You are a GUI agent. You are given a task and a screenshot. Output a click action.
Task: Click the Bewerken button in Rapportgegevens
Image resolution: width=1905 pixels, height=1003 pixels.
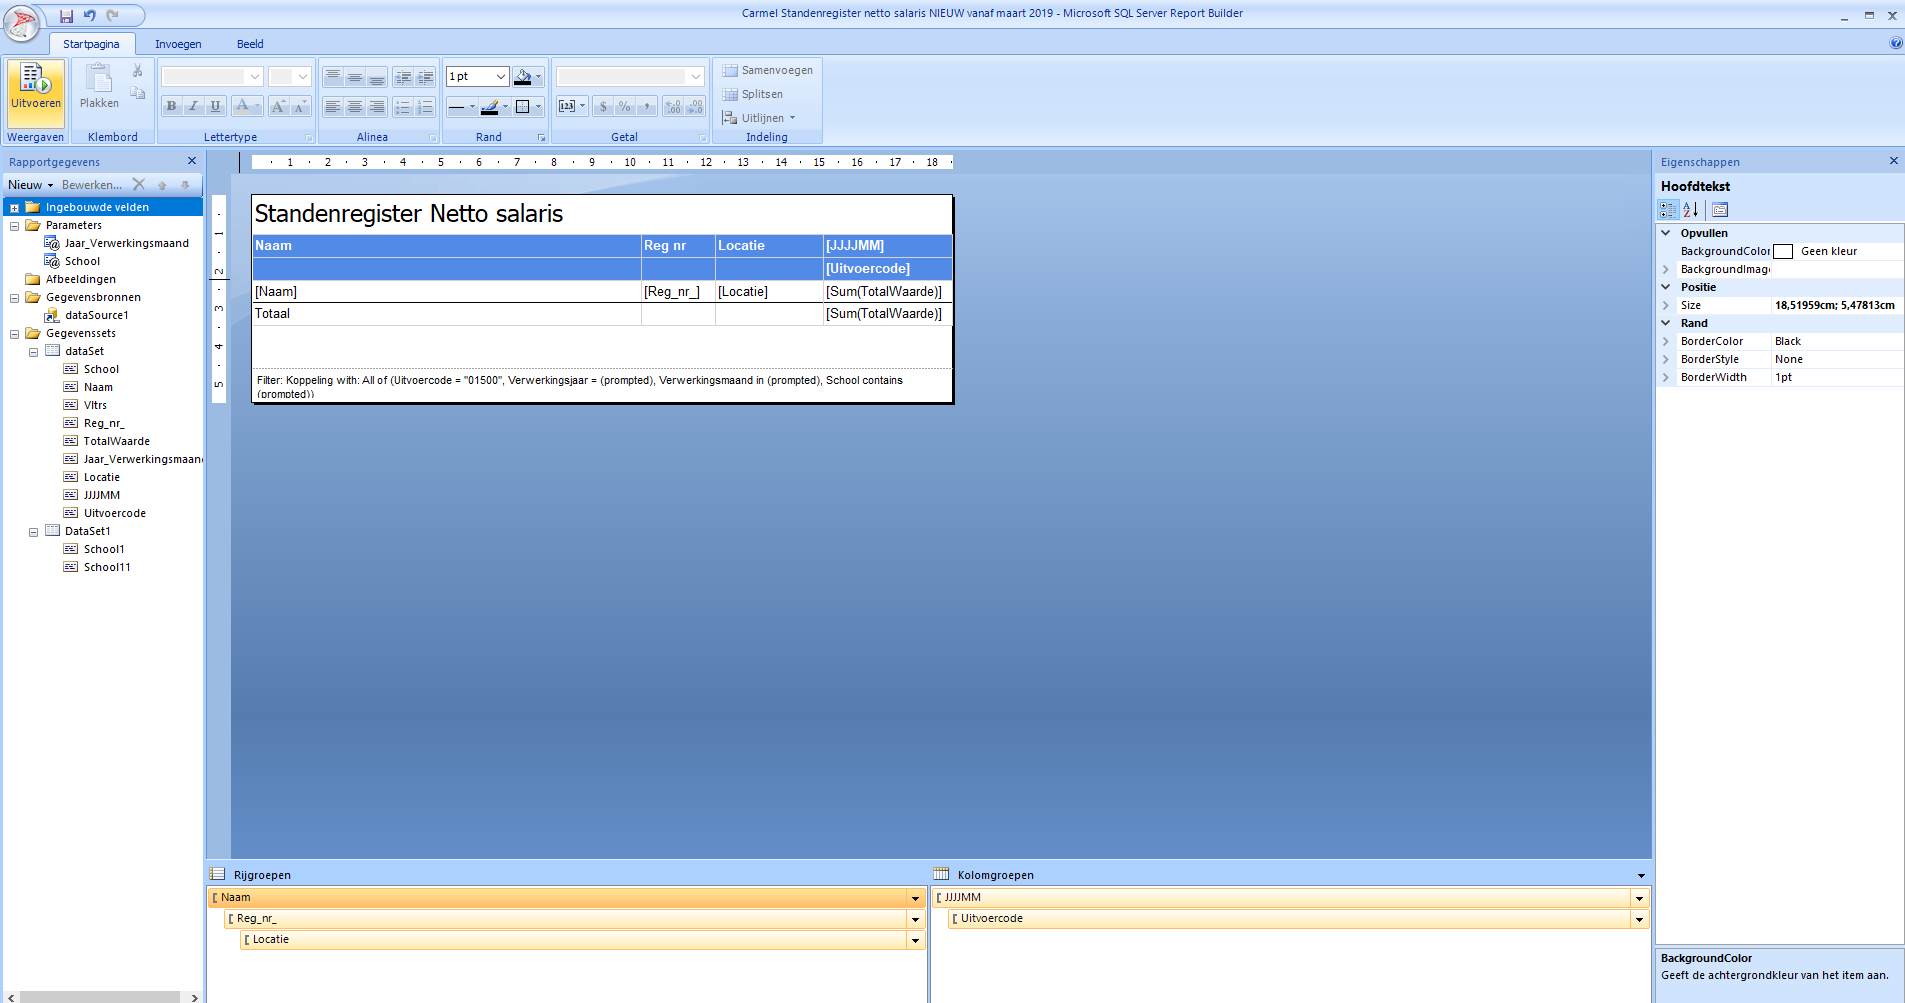92,185
